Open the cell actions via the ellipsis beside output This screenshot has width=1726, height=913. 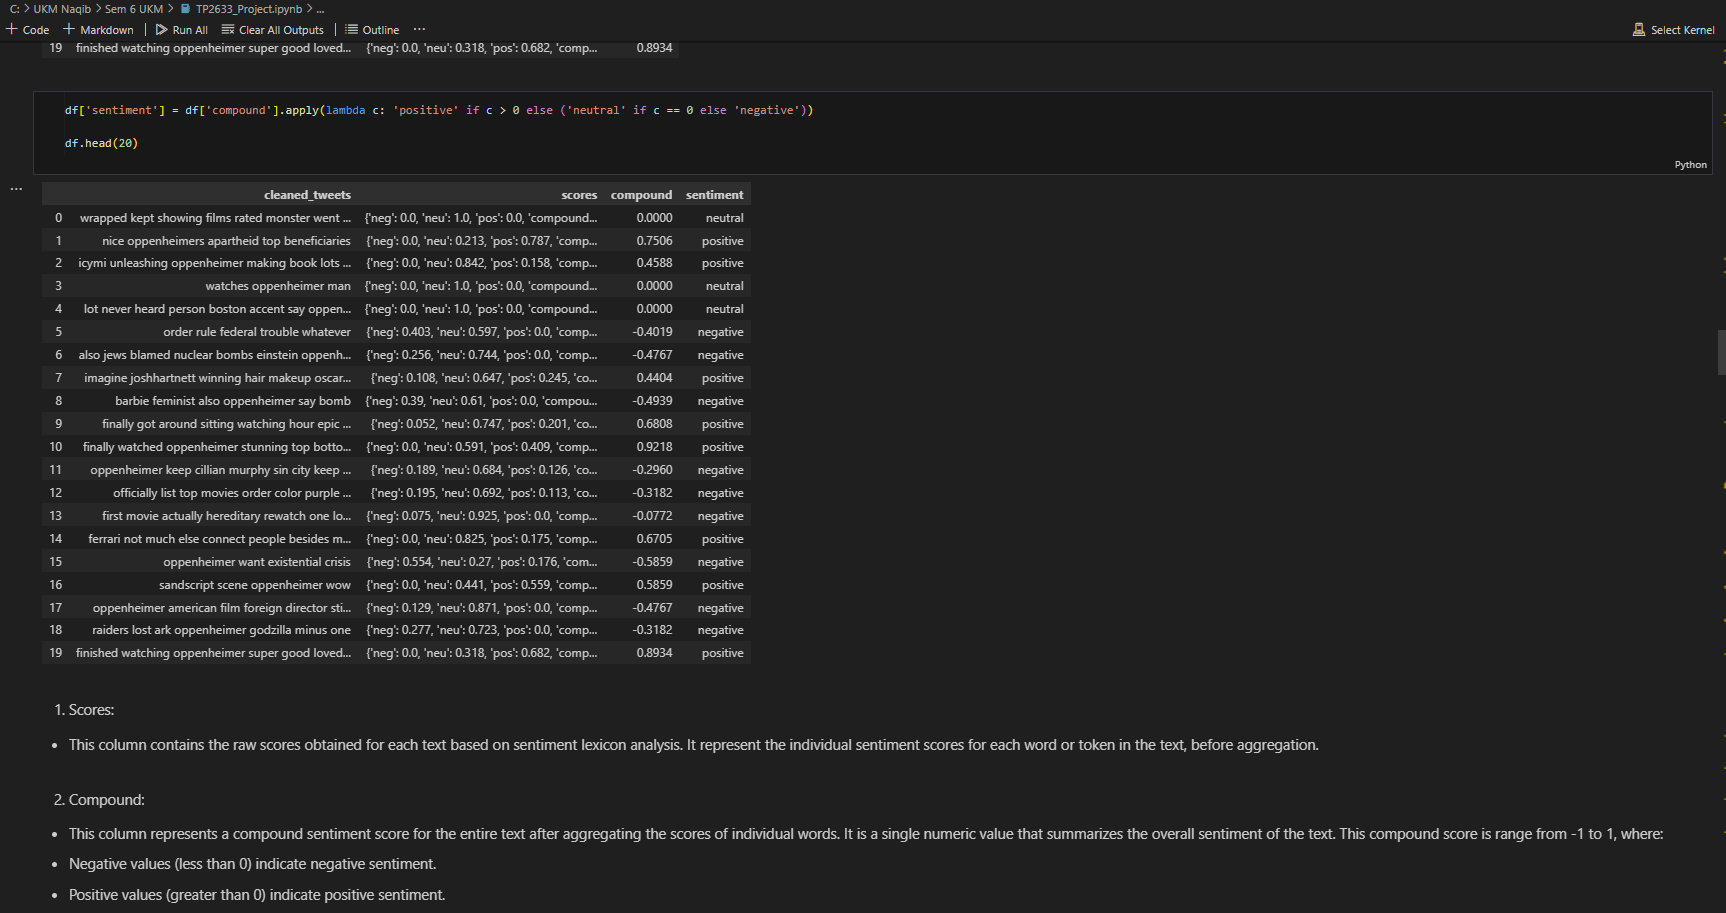(x=16, y=187)
